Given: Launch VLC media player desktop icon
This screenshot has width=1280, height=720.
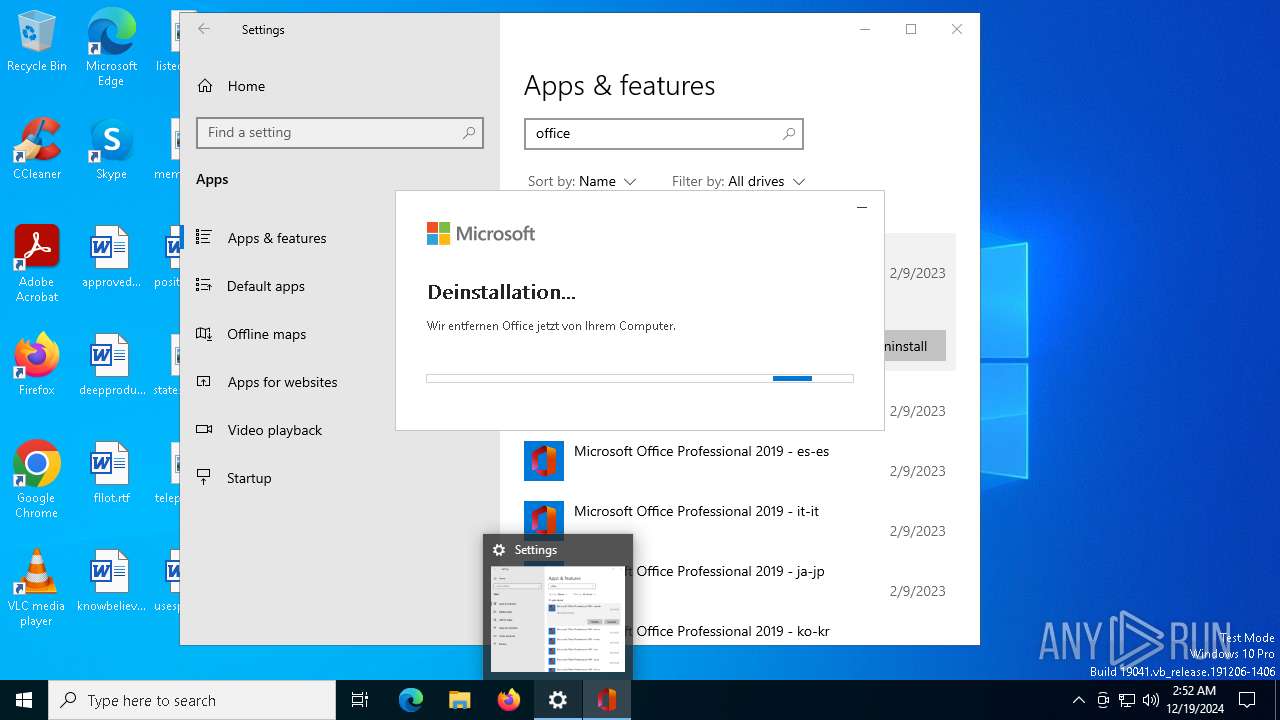Looking at the screenshot, I should pyautogui.click(x=37, y=587).
